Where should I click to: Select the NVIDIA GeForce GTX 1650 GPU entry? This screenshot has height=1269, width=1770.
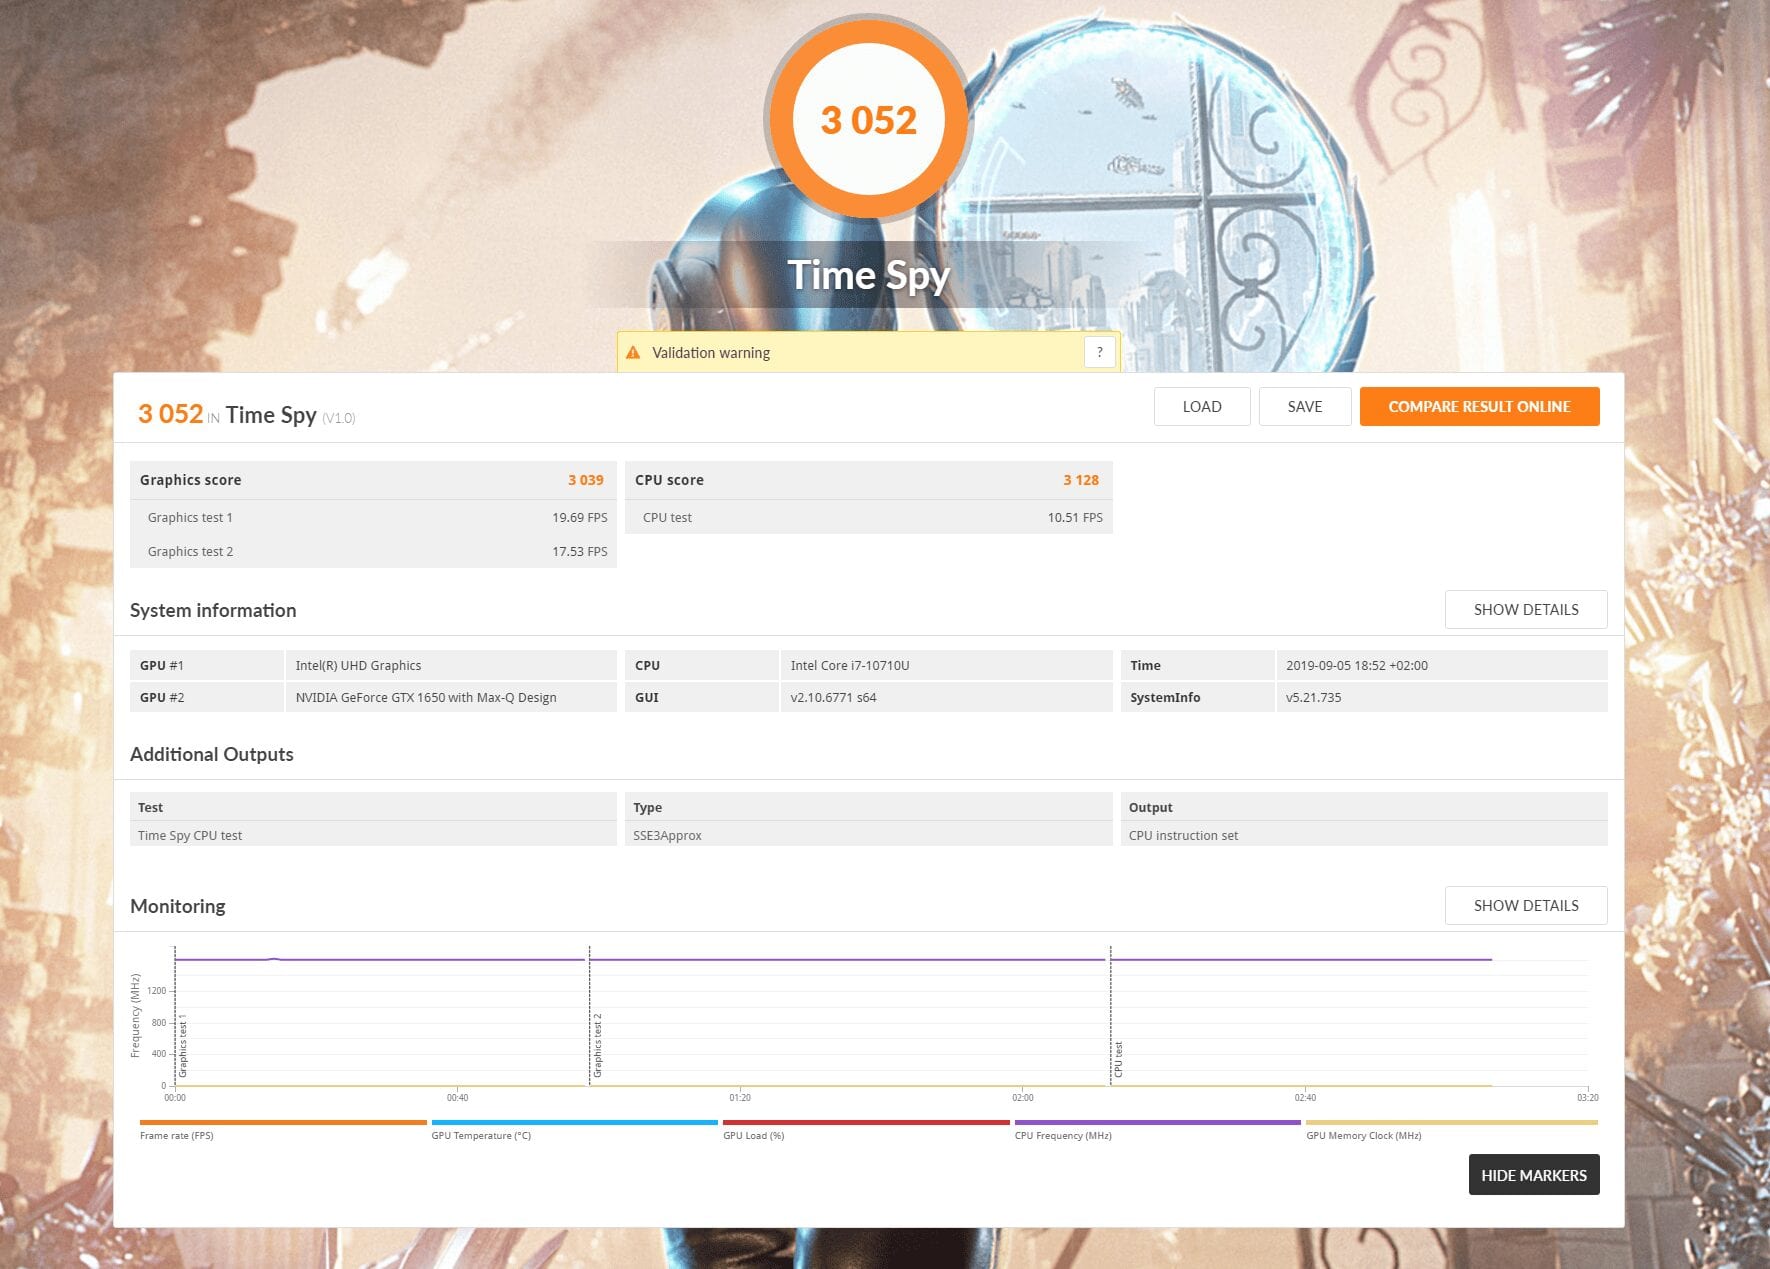pyautogui.click(x=426, y=698)
